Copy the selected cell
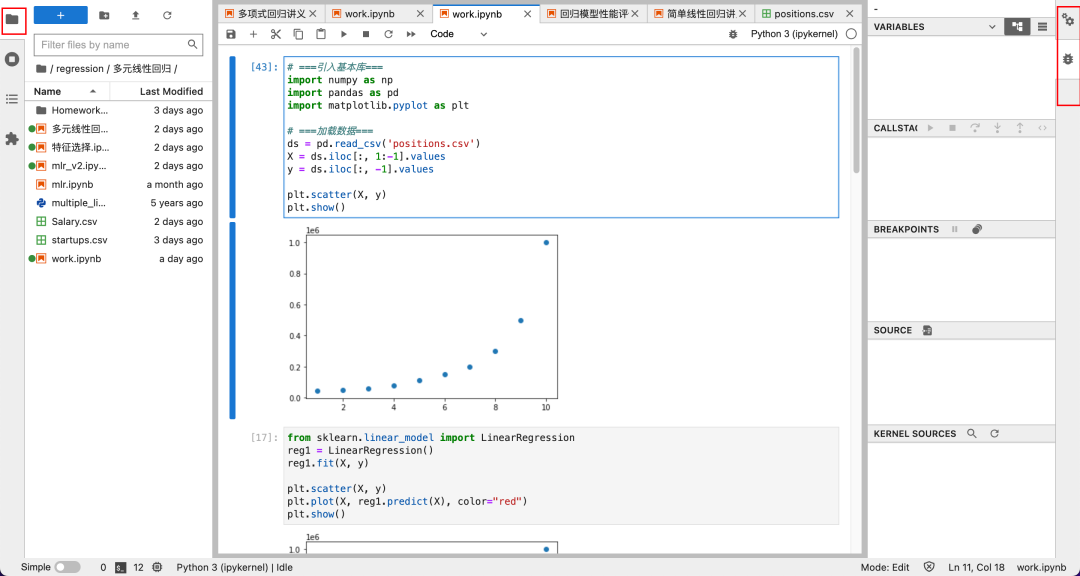This screenshot has width=1080, height=576. coord(298,33)
